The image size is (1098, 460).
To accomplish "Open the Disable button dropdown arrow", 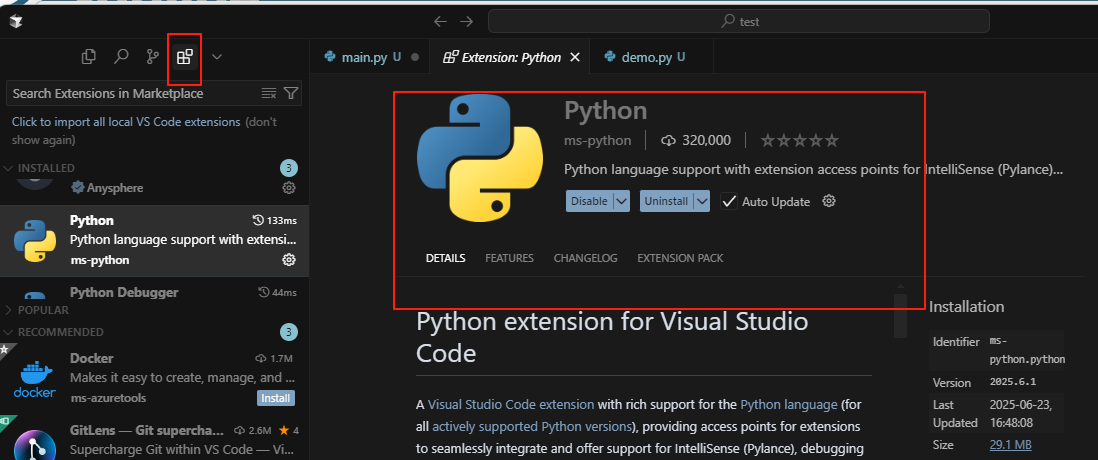I will tap(621, 201).
